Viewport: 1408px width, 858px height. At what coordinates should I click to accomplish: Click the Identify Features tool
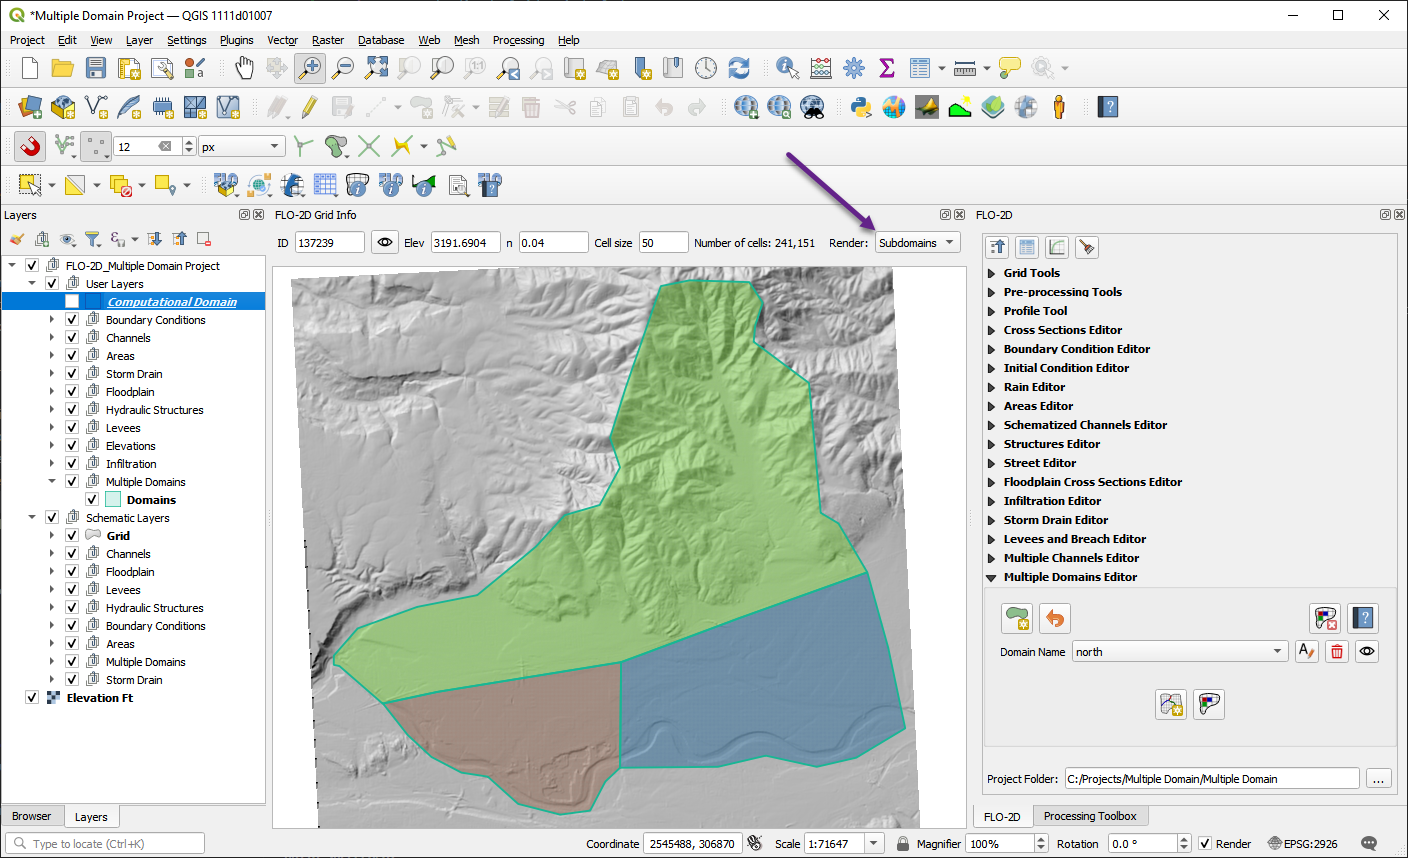click(x=787, y=68)
